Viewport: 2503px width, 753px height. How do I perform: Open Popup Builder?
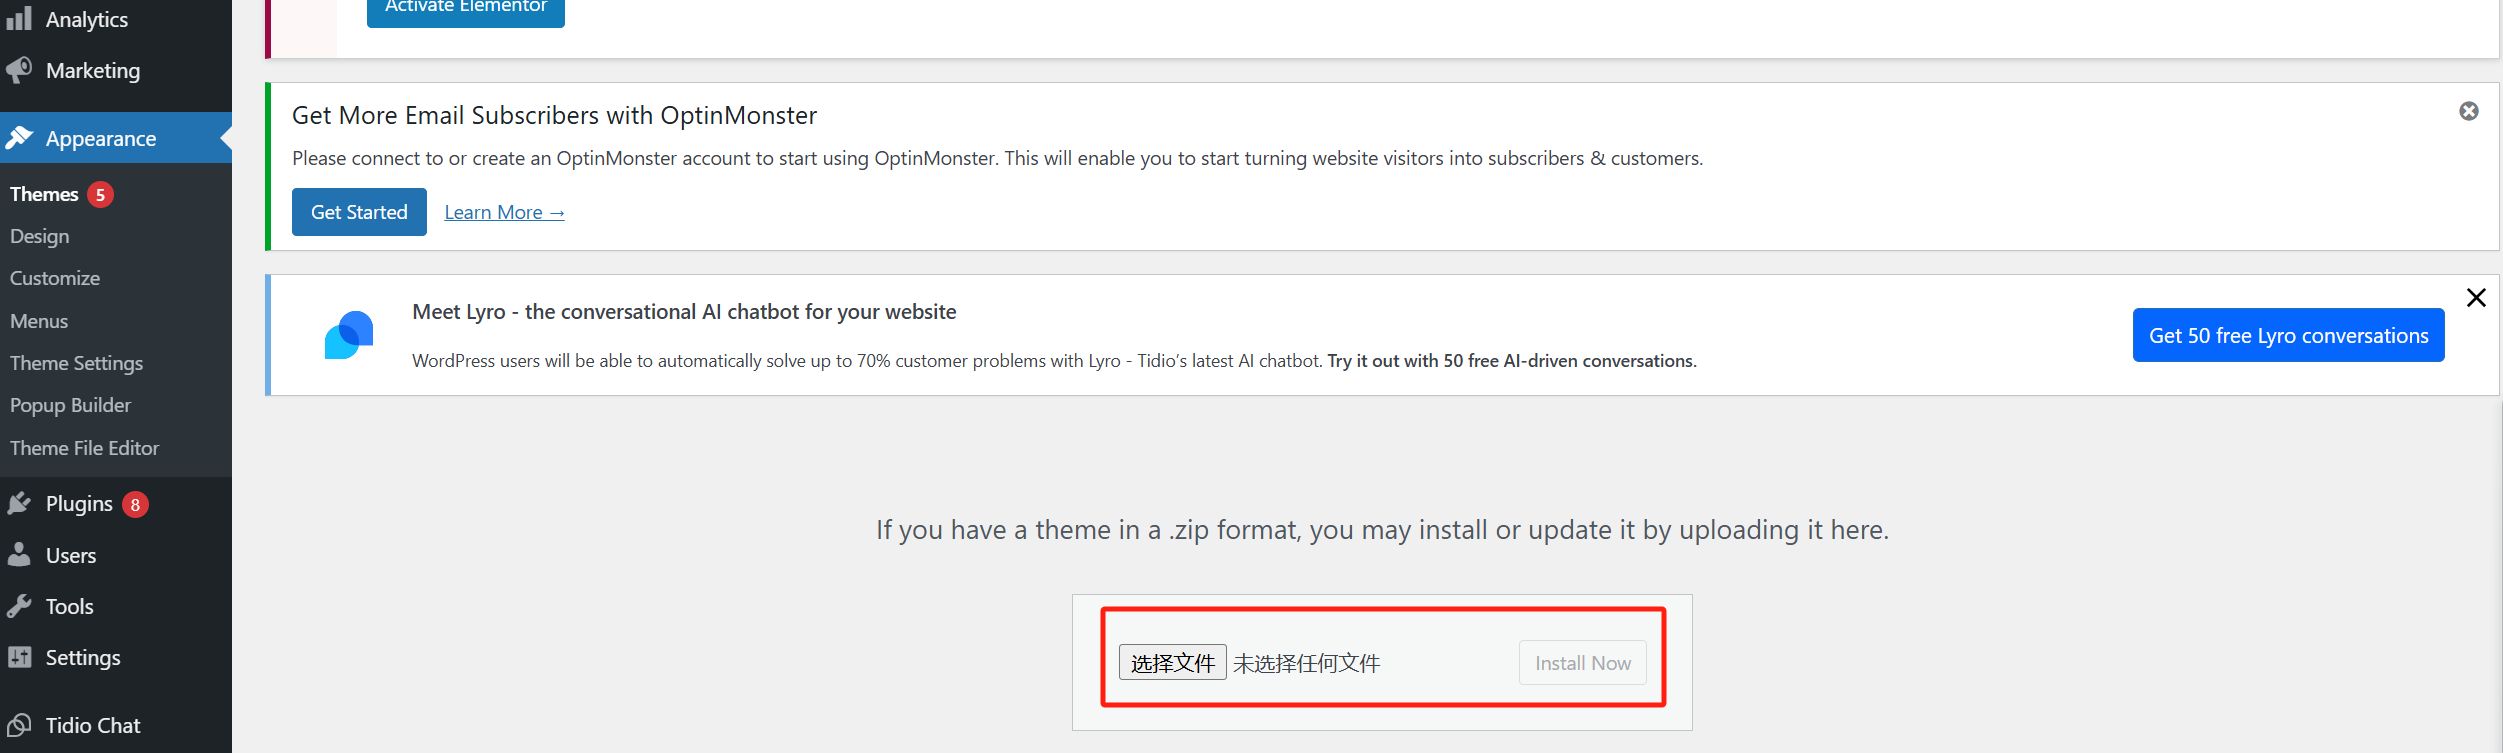71,405
